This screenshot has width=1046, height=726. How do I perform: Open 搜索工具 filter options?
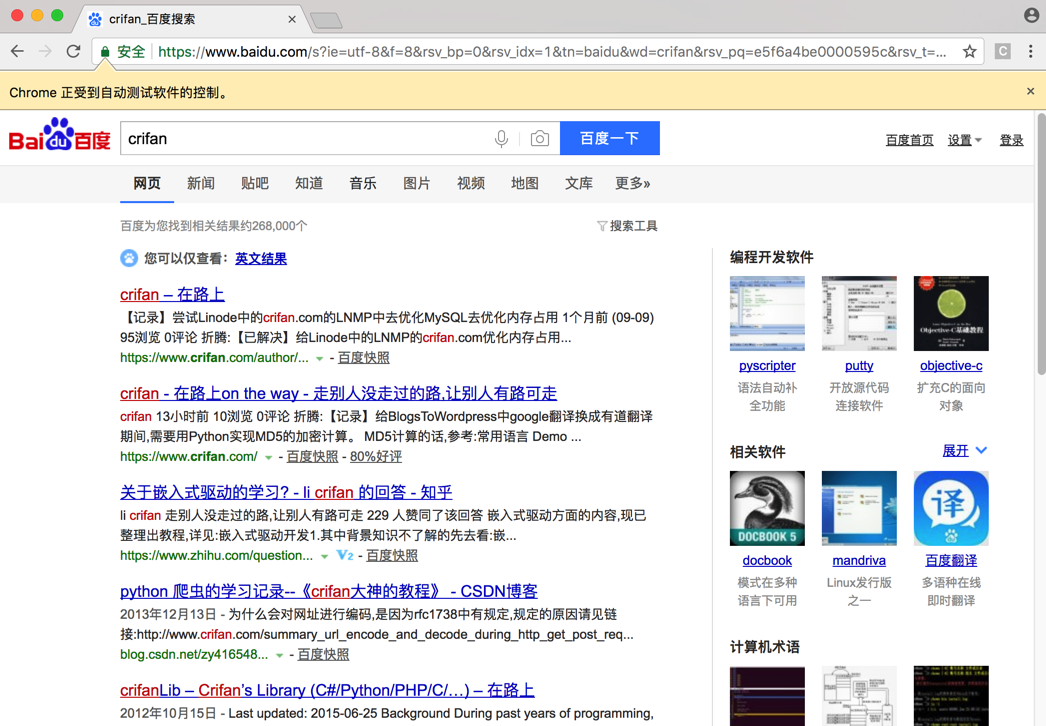click(x=627, y=226)
